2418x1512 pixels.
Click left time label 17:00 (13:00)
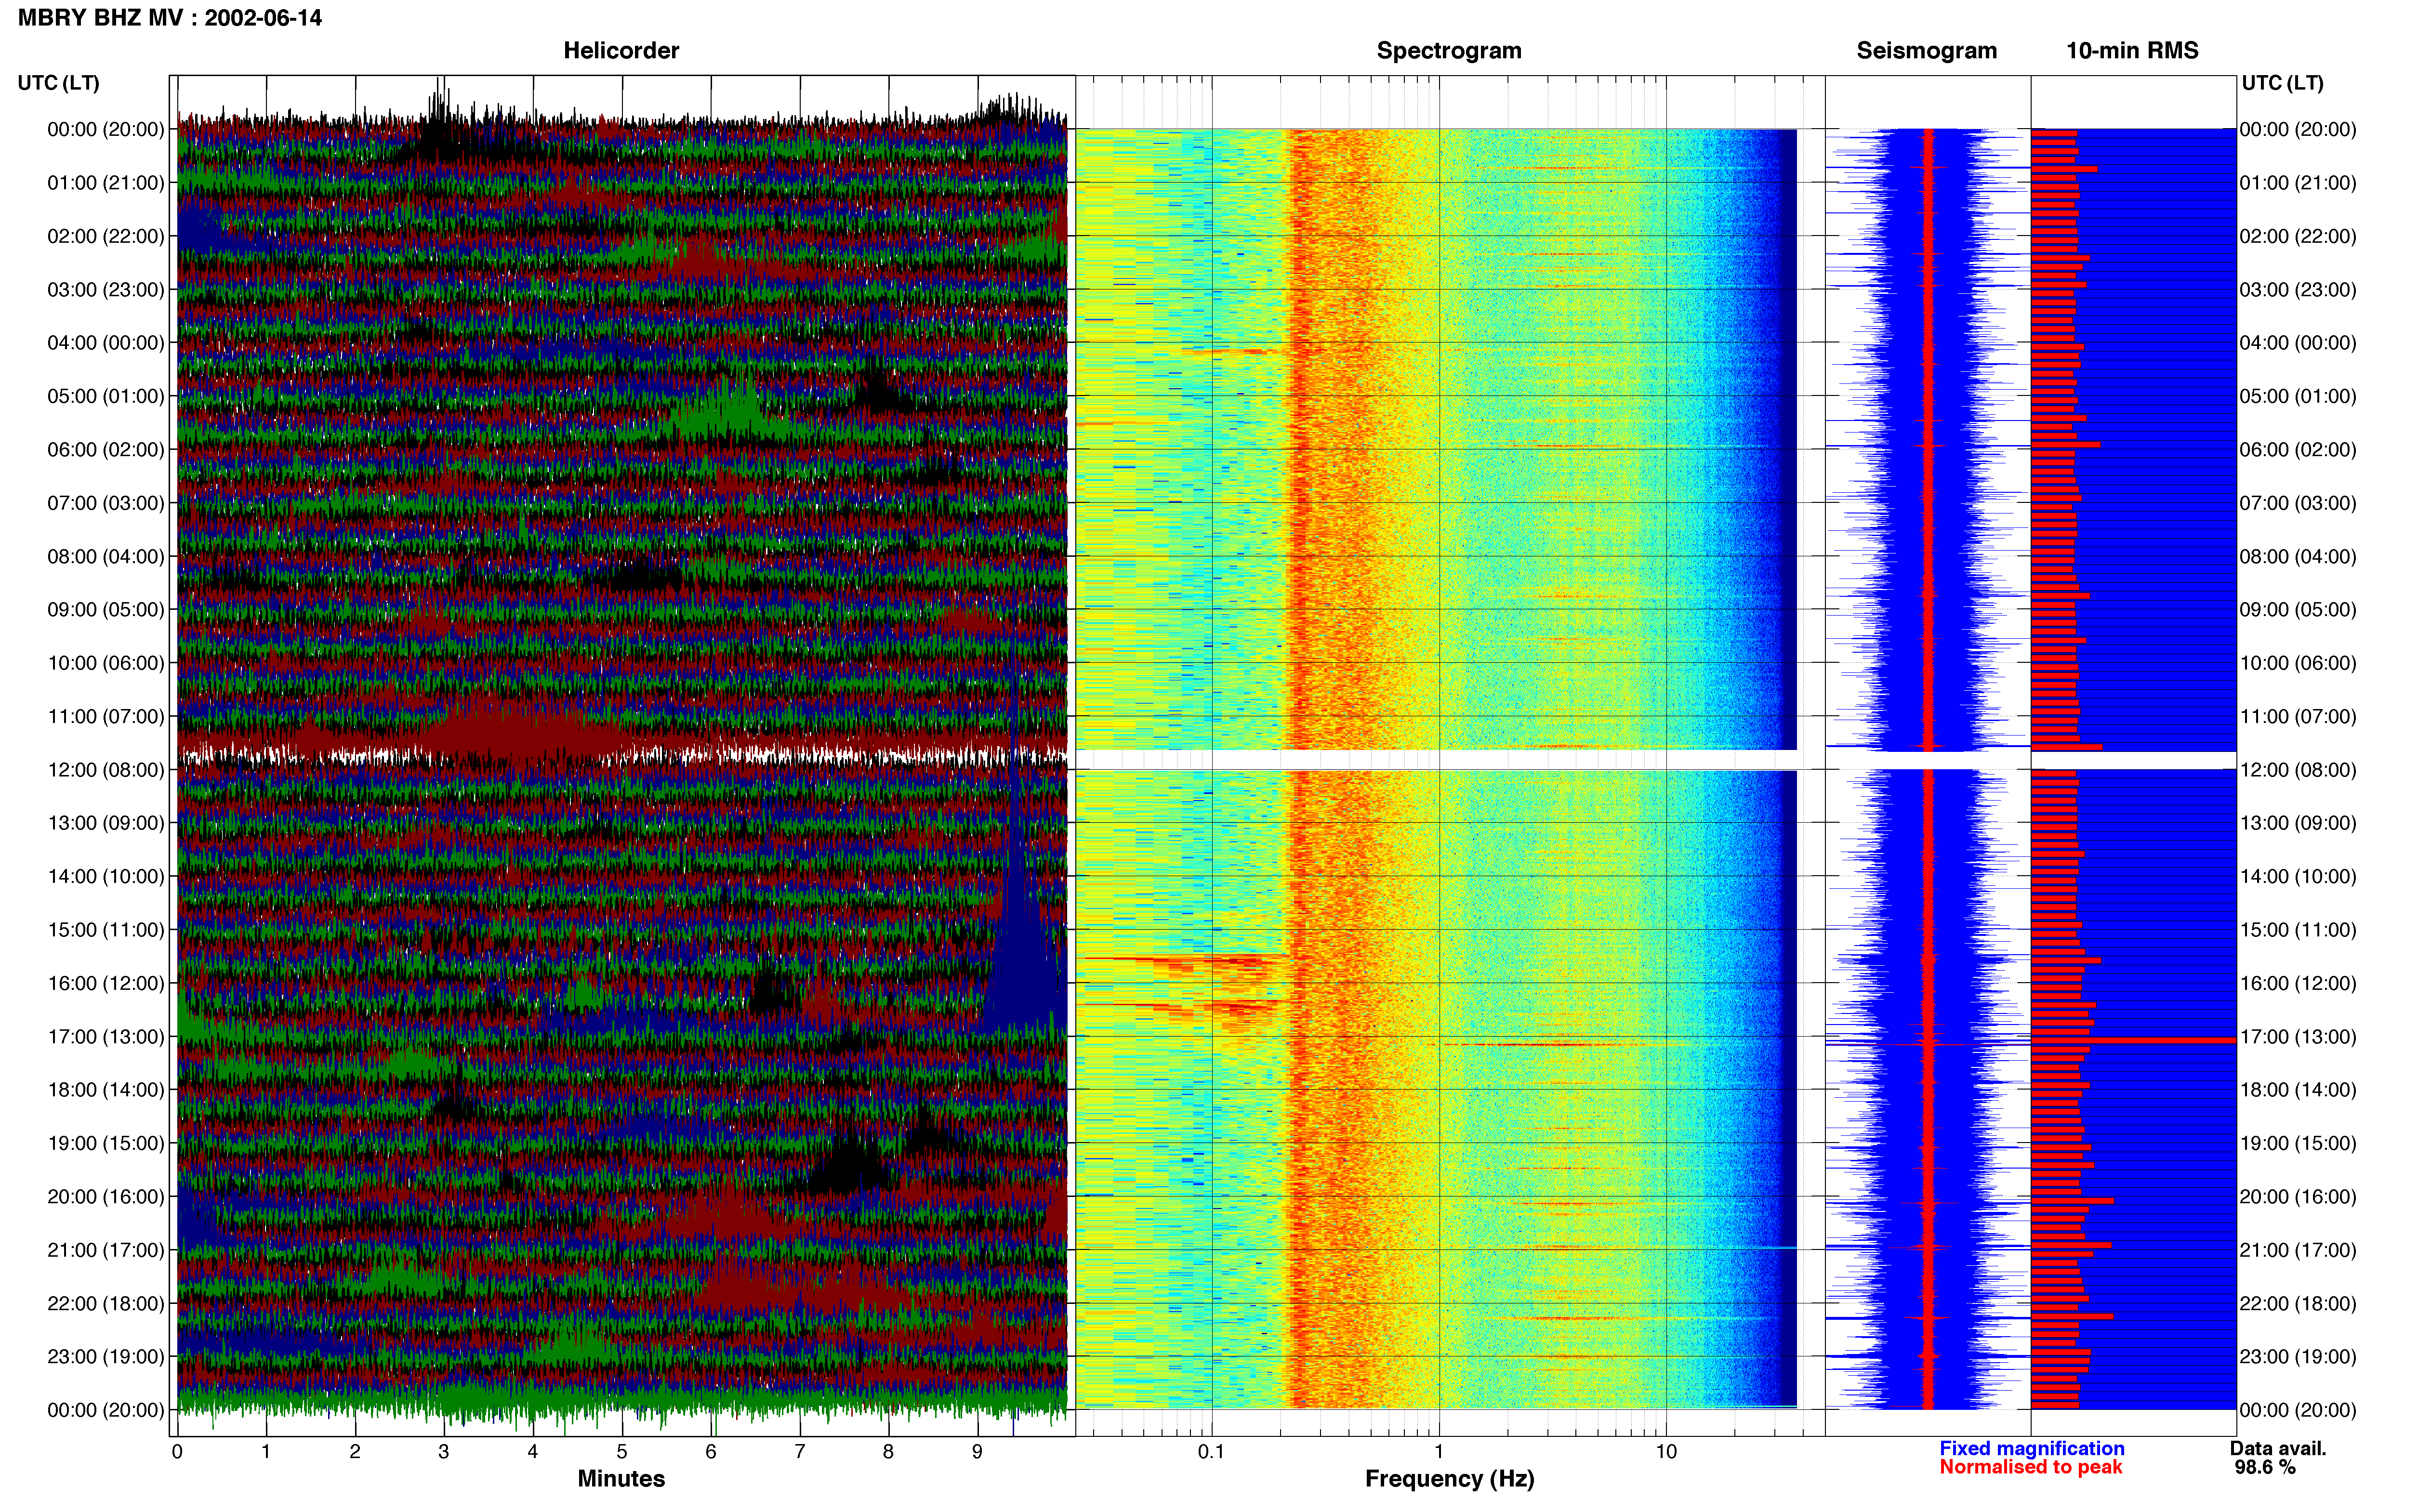[x=106, y=1037]
